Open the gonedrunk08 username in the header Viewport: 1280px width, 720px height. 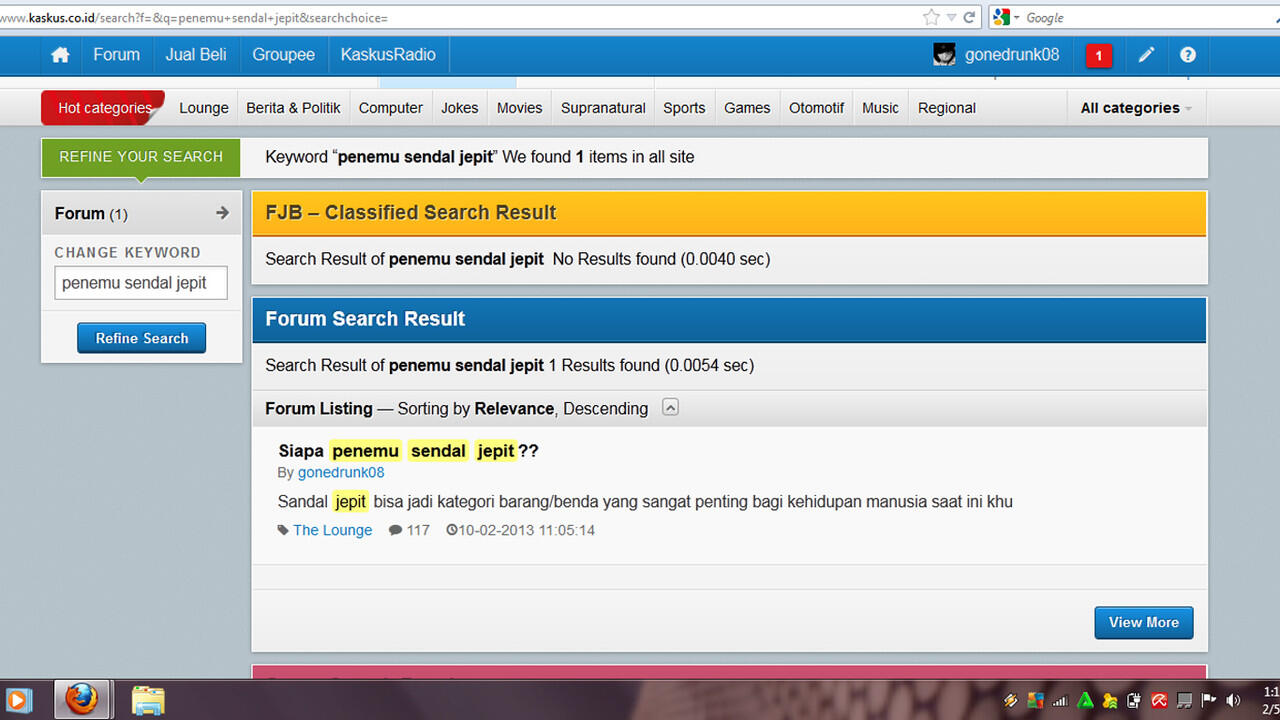pyautogui.click(x=1012, y=55)
